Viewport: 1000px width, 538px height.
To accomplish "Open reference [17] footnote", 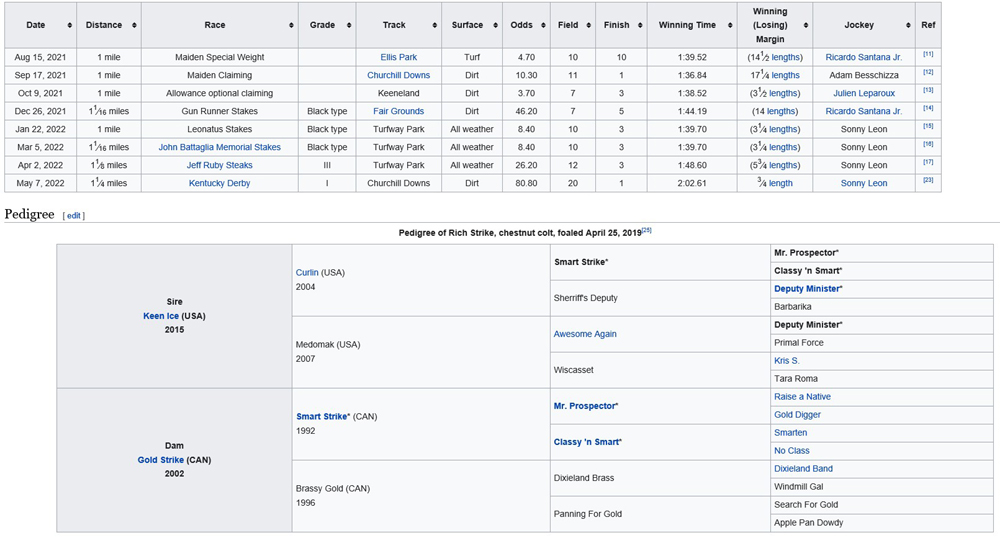I will coord(928,162).
